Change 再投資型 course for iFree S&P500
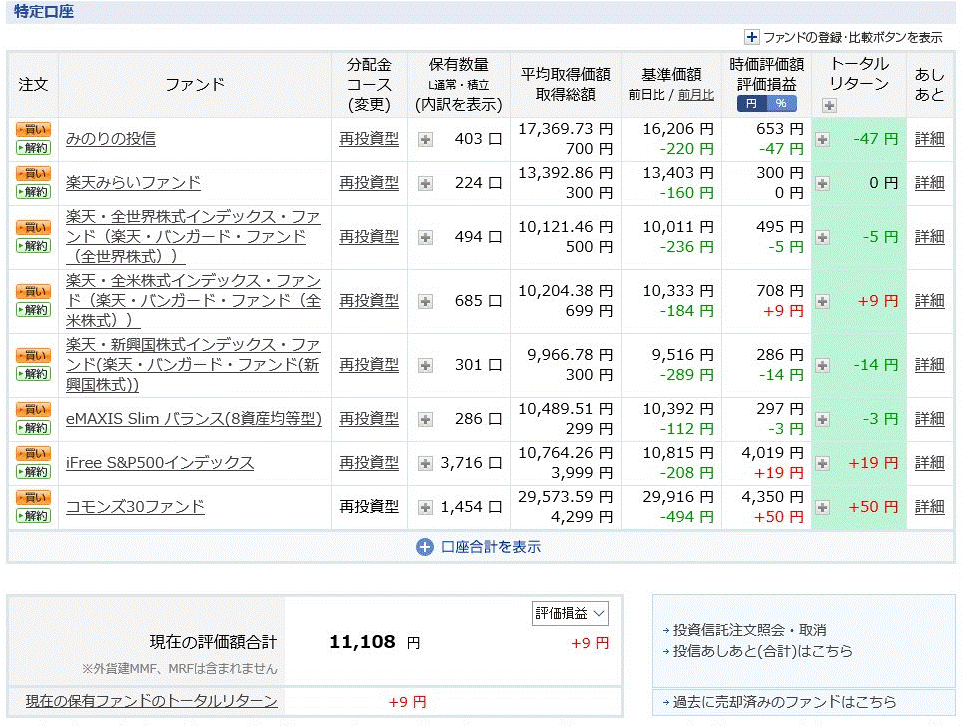 [x=369, y=463]
